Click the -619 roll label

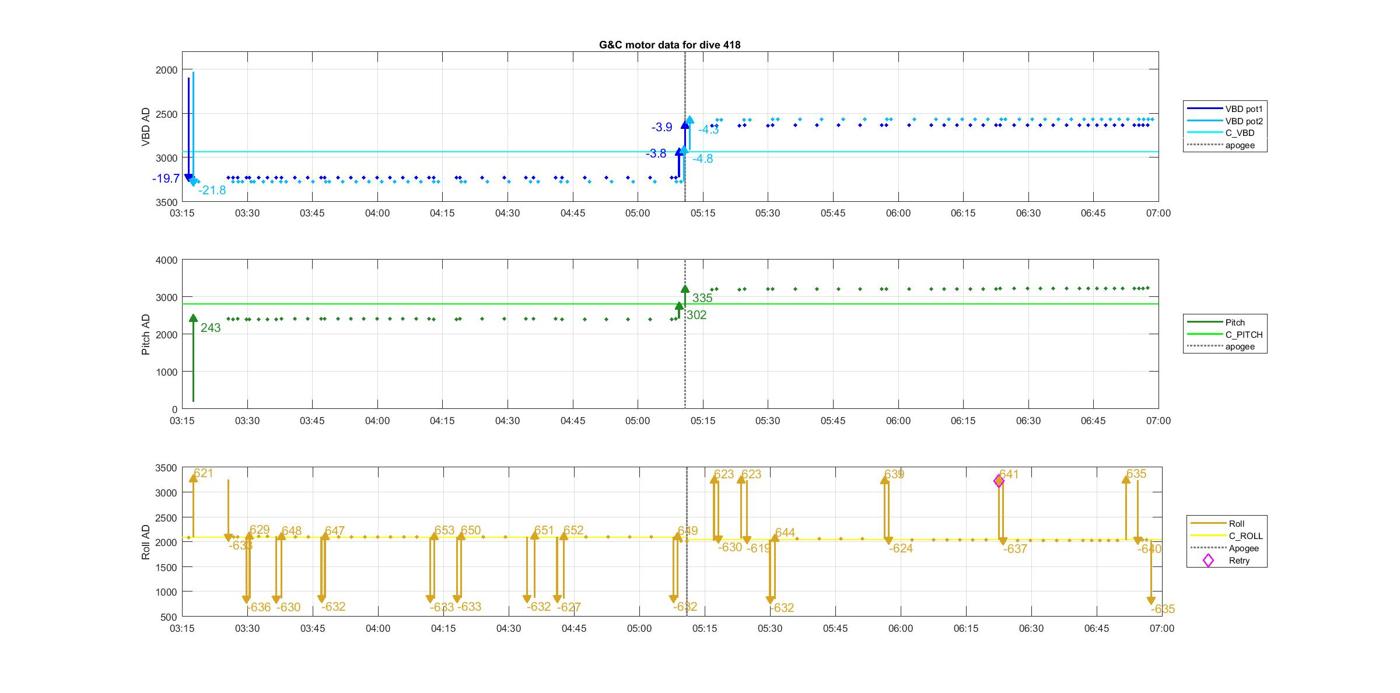(x=760, y=548)
